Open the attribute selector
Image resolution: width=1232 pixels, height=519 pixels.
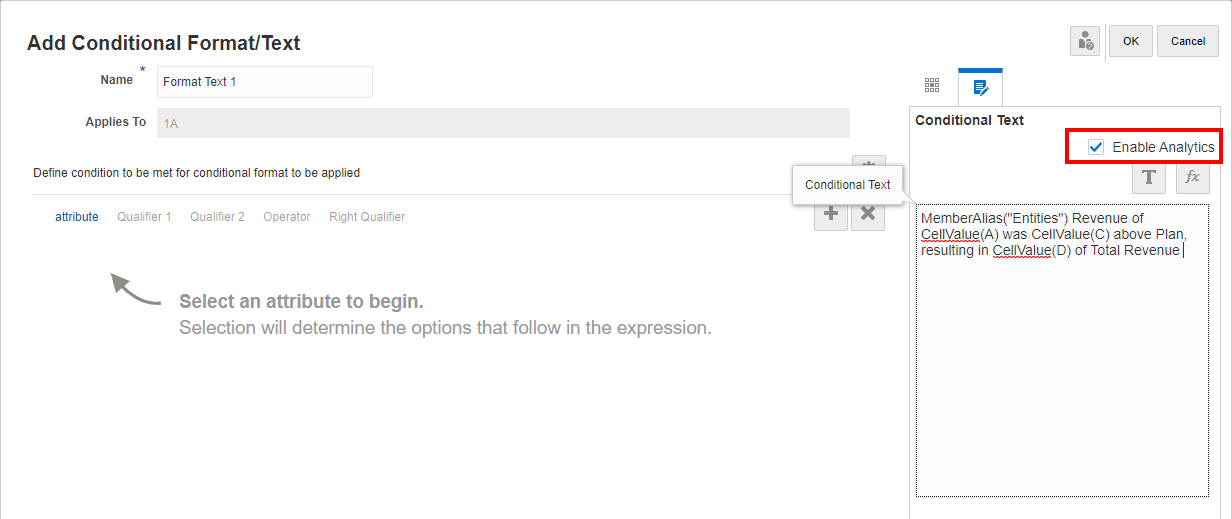click(x=77, y=217)
